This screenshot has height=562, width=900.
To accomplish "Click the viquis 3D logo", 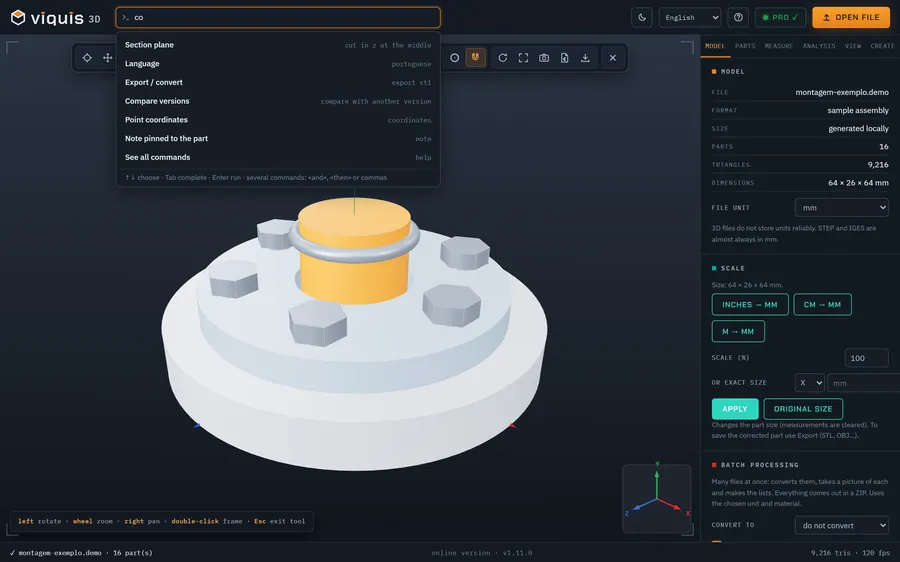I will click(56, 18).
